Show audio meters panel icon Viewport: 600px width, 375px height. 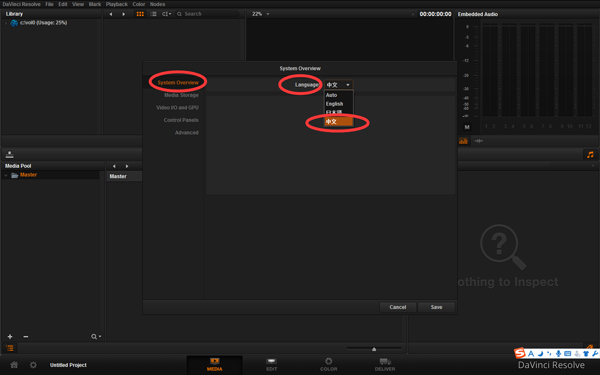(x=463, y=141)
